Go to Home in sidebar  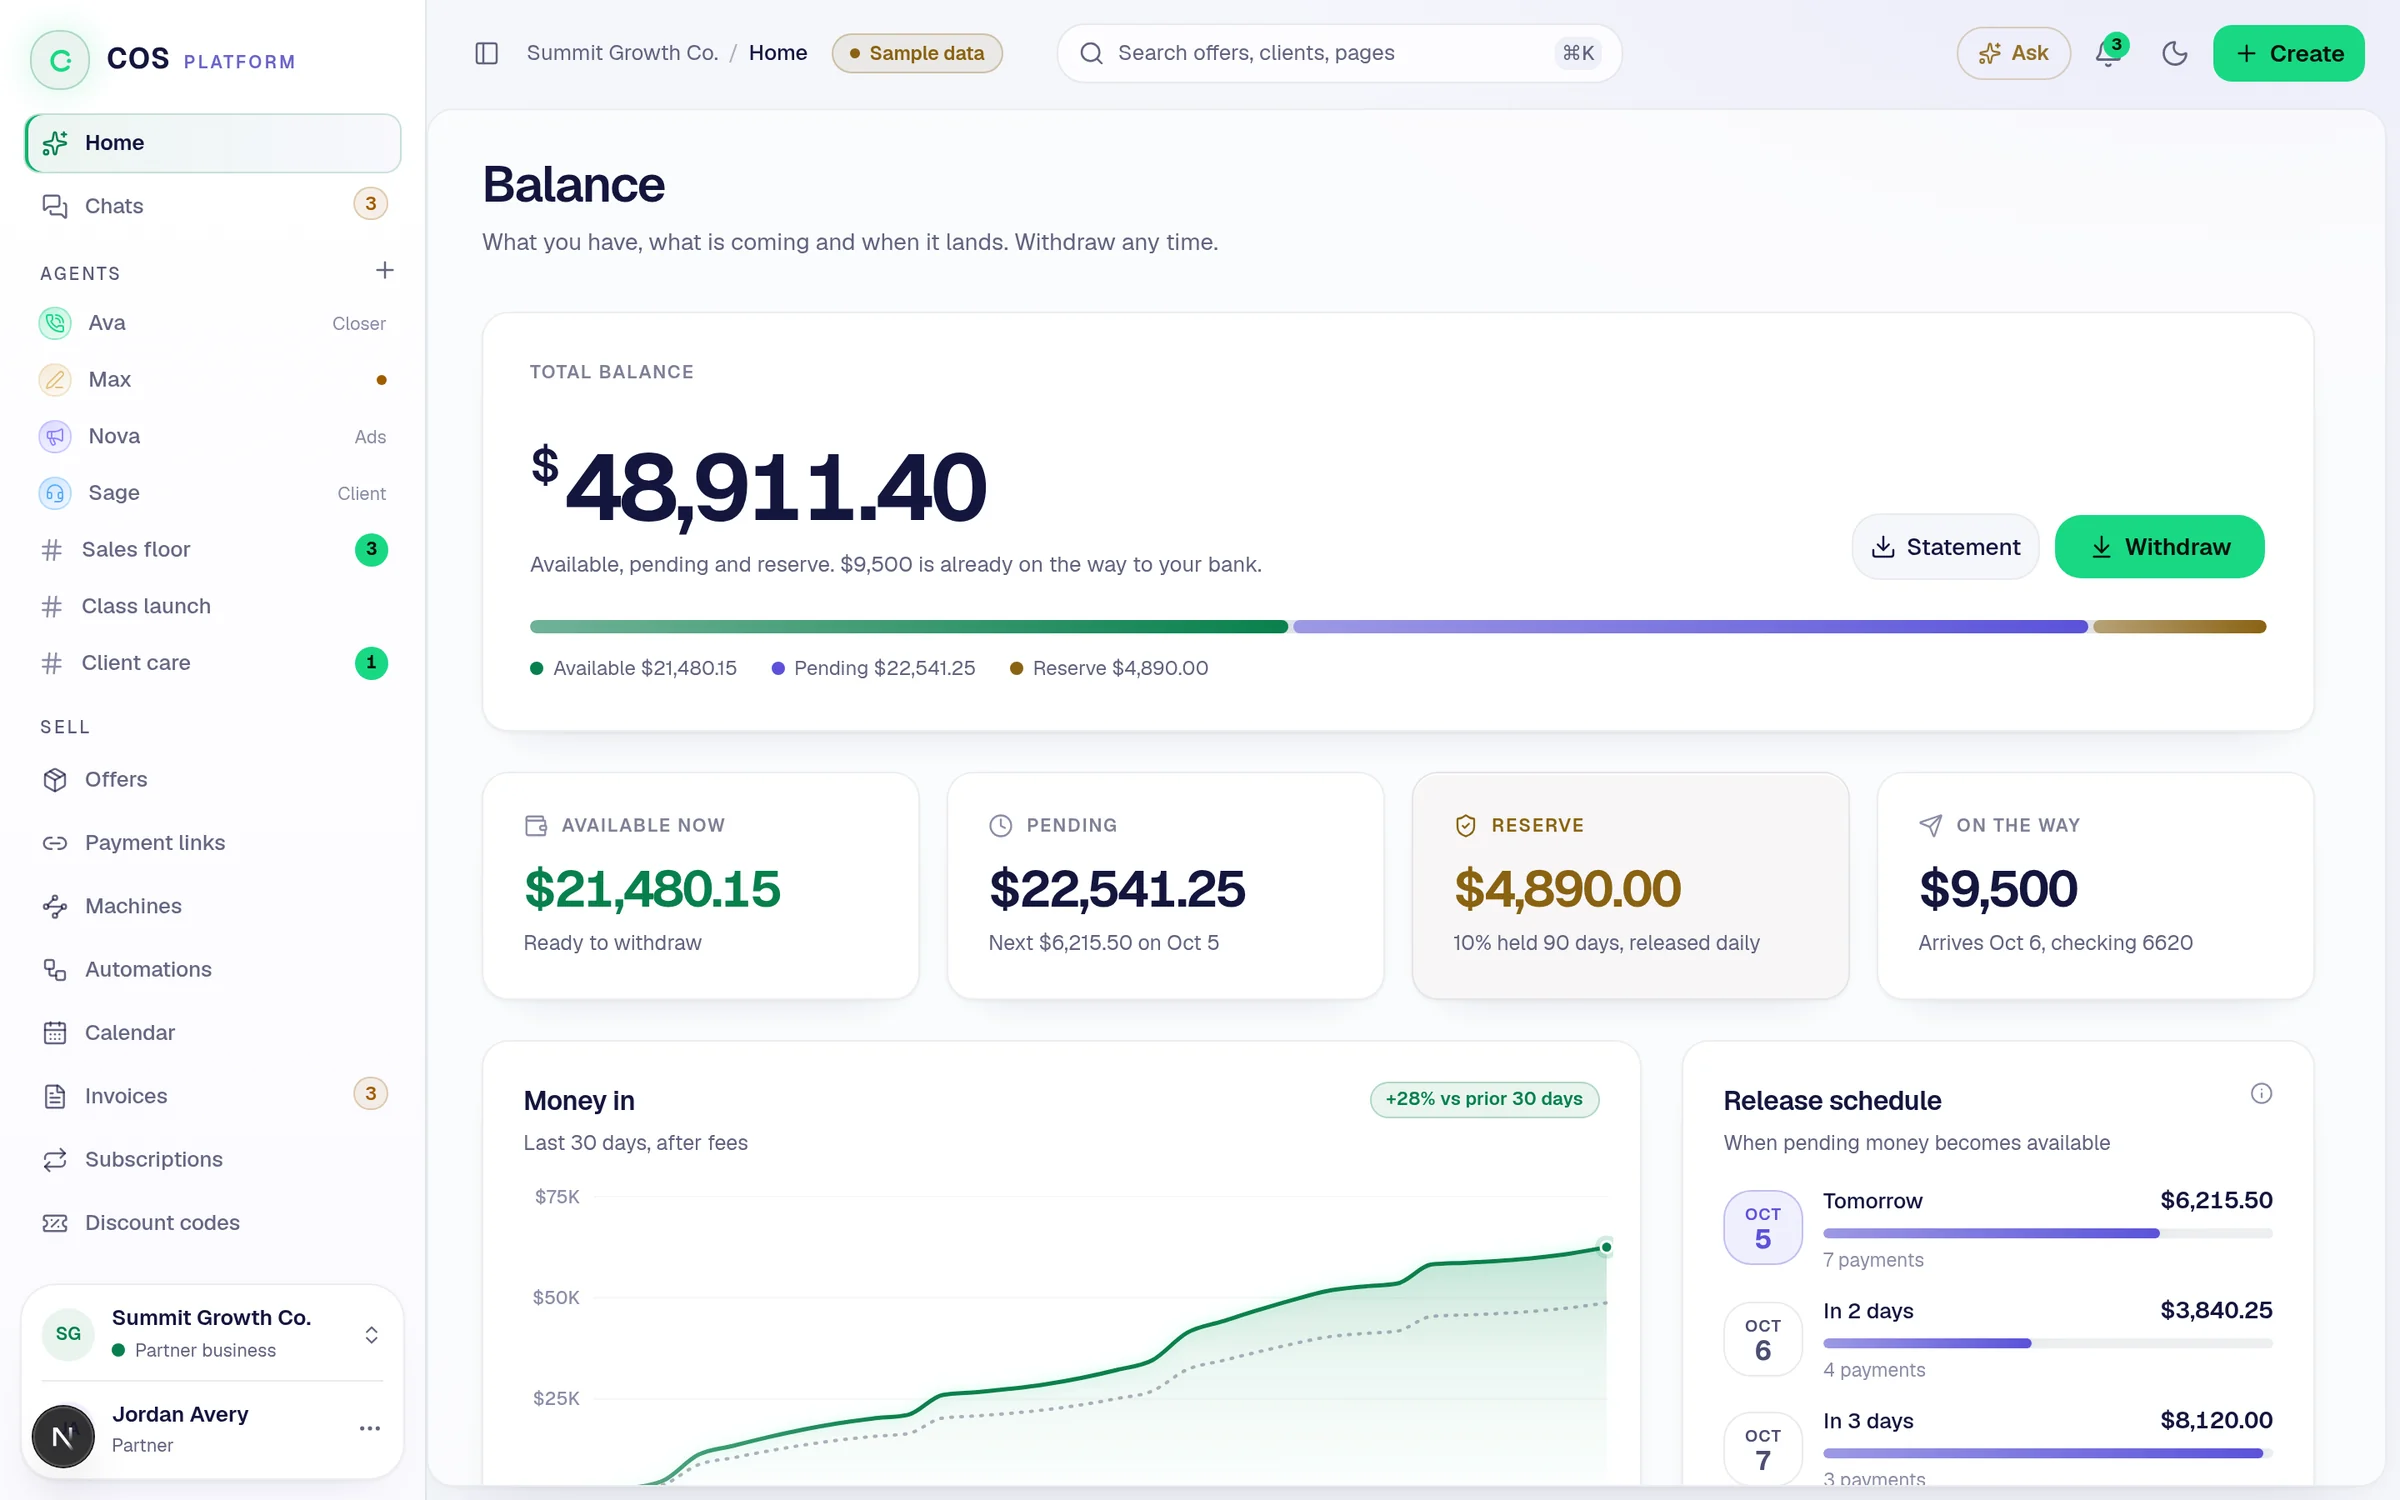click(213, 143)
